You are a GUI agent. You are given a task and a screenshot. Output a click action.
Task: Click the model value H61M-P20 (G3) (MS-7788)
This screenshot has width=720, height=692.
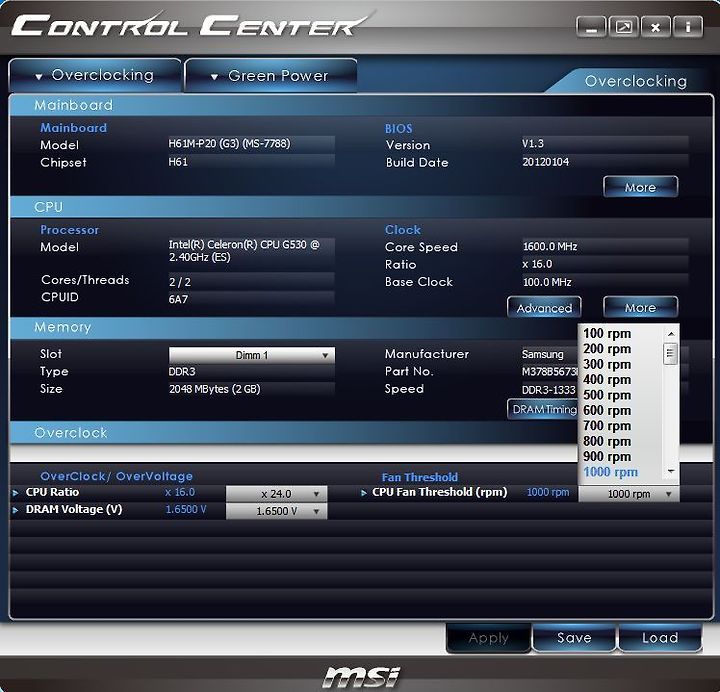pyautogui.click(x=229, y=144)
